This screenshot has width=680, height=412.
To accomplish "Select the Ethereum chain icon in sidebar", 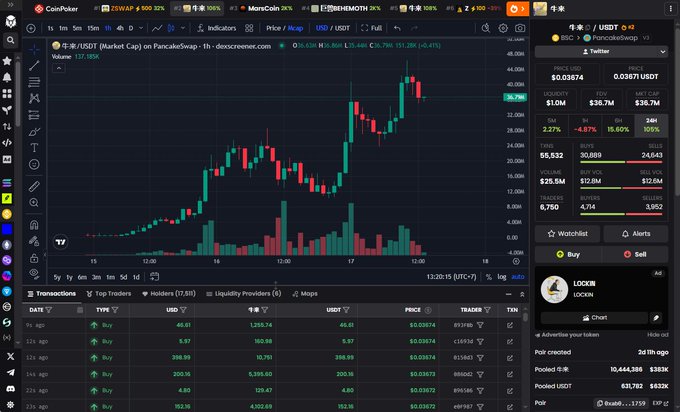I will tap(7, 245).
